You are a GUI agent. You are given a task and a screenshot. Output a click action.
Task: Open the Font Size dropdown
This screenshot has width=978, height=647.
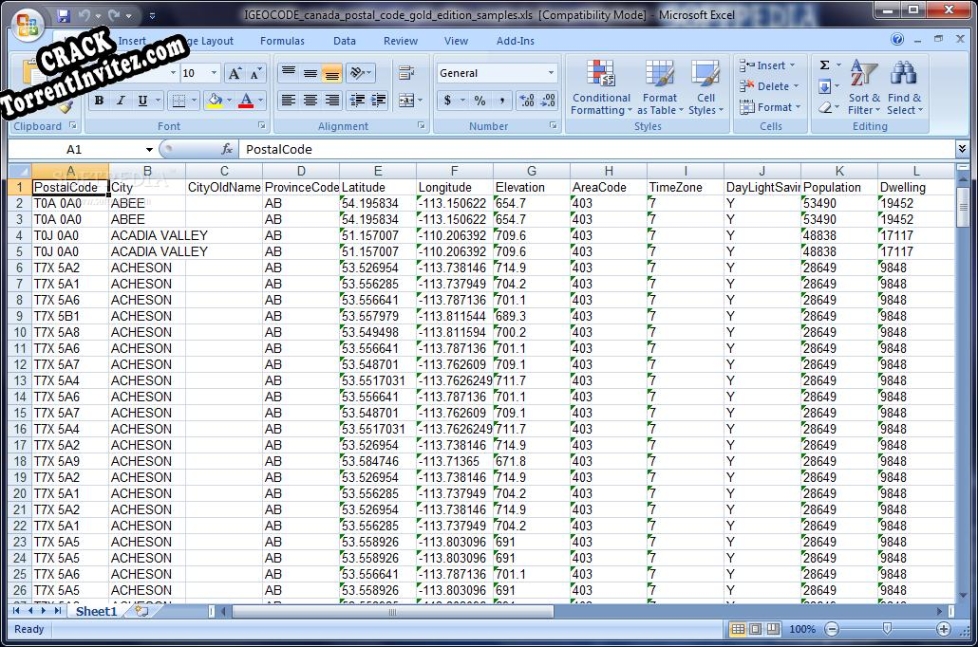pos(212,71)
